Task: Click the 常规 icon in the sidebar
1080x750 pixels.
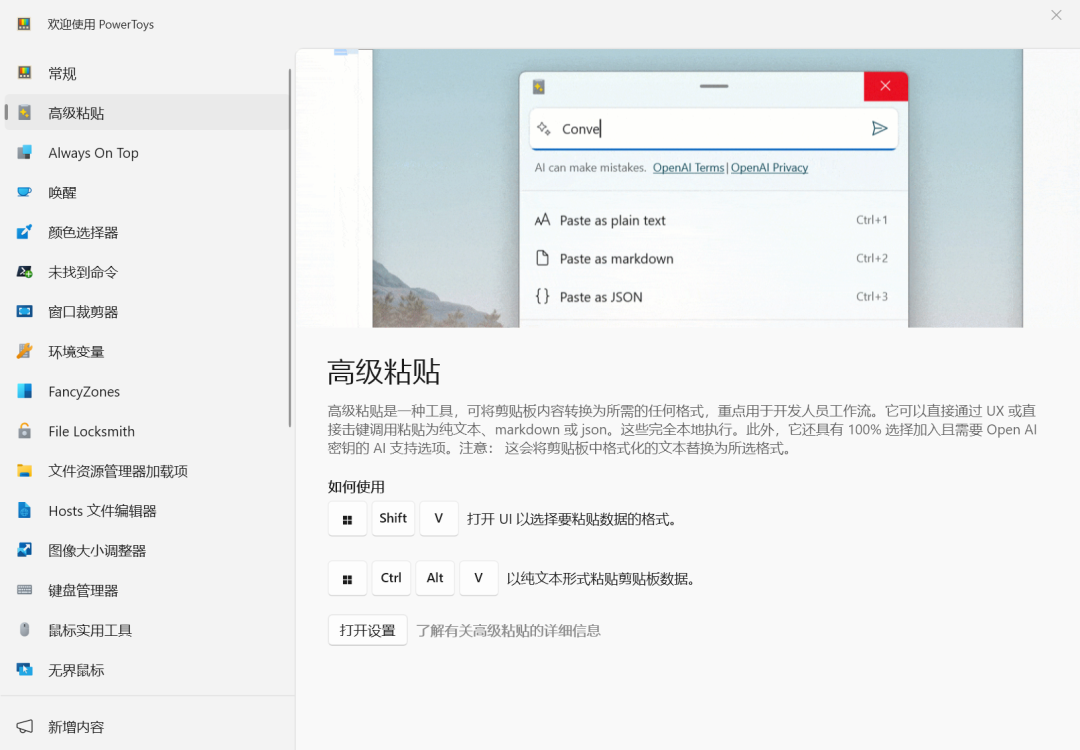Action: click(25, 73)
